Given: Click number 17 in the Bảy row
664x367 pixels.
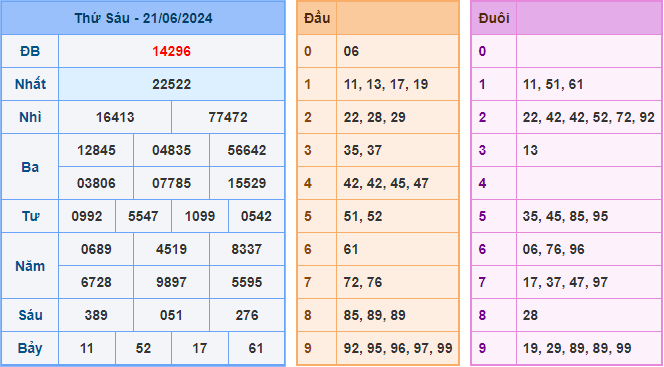Looking at the screenshot, I should pos(200,348).
